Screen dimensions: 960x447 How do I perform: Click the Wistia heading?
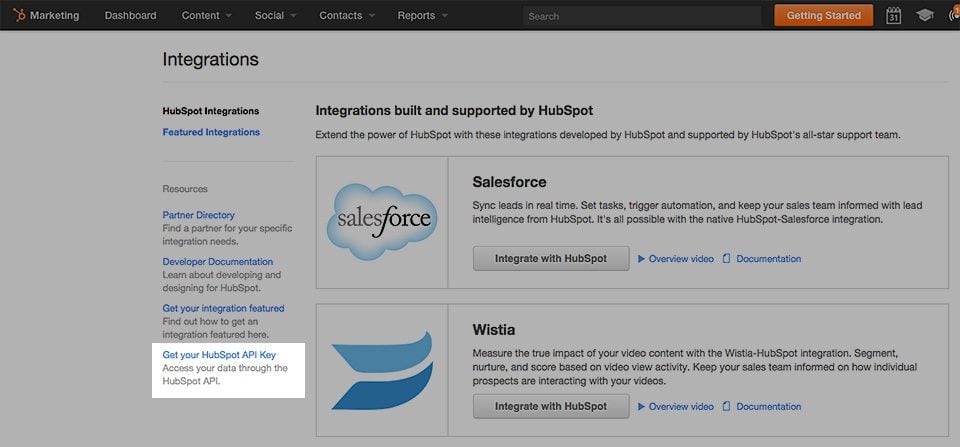(x=493, y=330)
